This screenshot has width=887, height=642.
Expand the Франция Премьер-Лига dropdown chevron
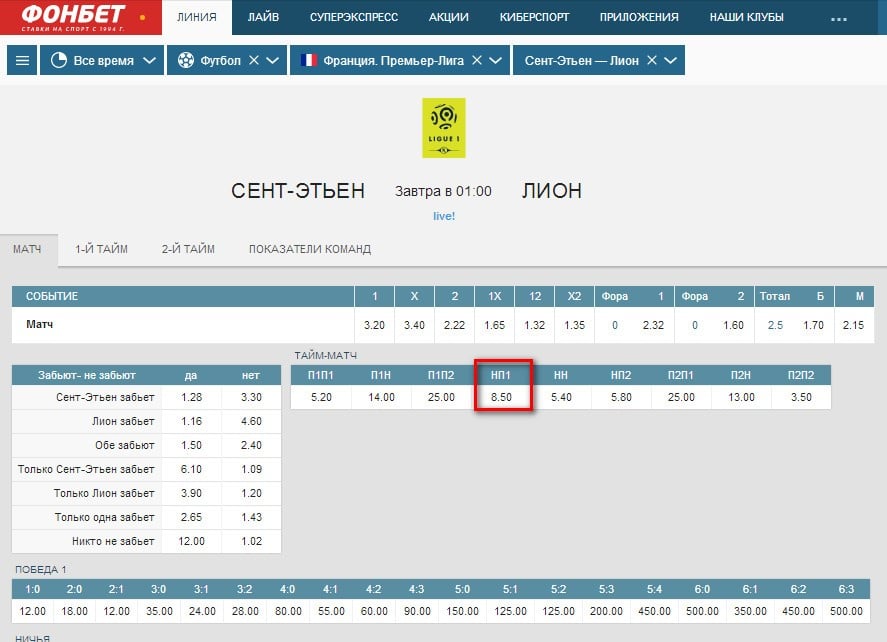coord(495,61)
